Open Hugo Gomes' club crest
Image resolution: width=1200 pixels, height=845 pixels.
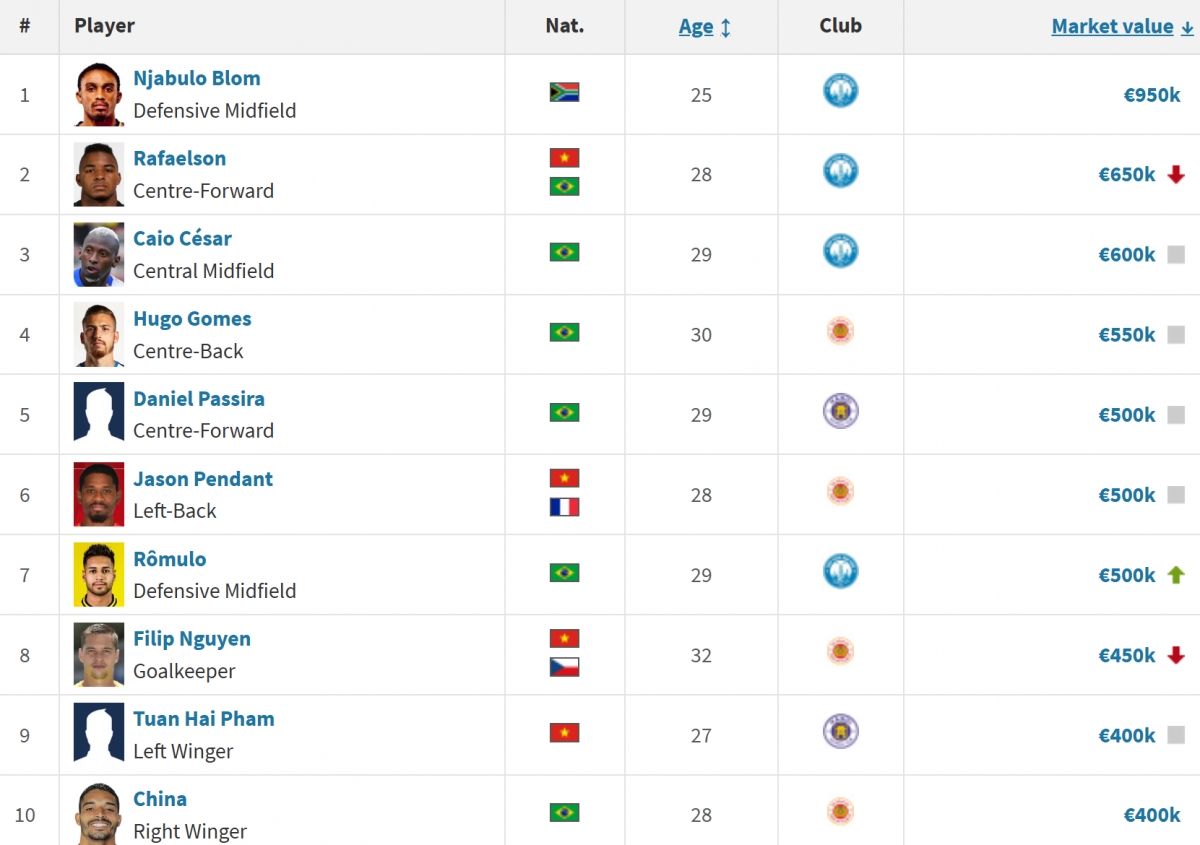[840, 331]
